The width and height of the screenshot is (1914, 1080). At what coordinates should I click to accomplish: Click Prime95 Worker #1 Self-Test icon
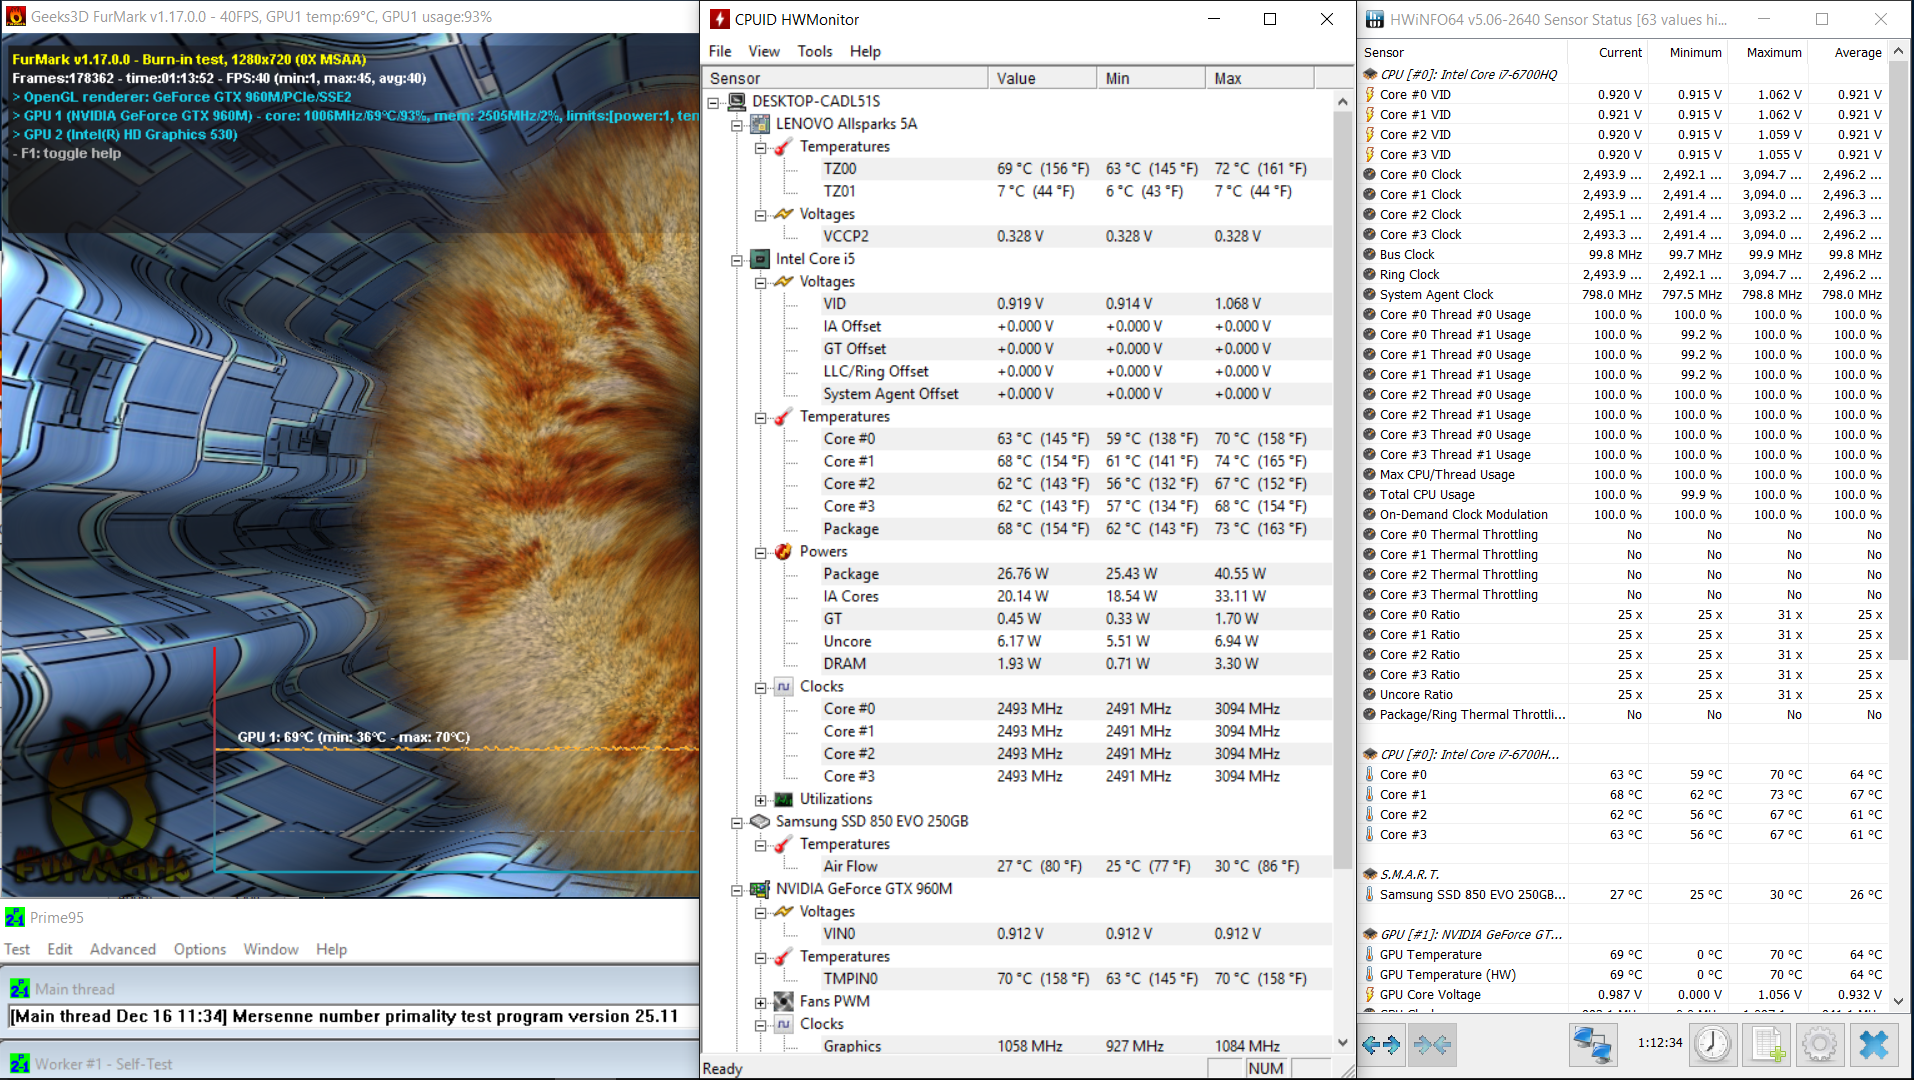tap(20, 1063)
